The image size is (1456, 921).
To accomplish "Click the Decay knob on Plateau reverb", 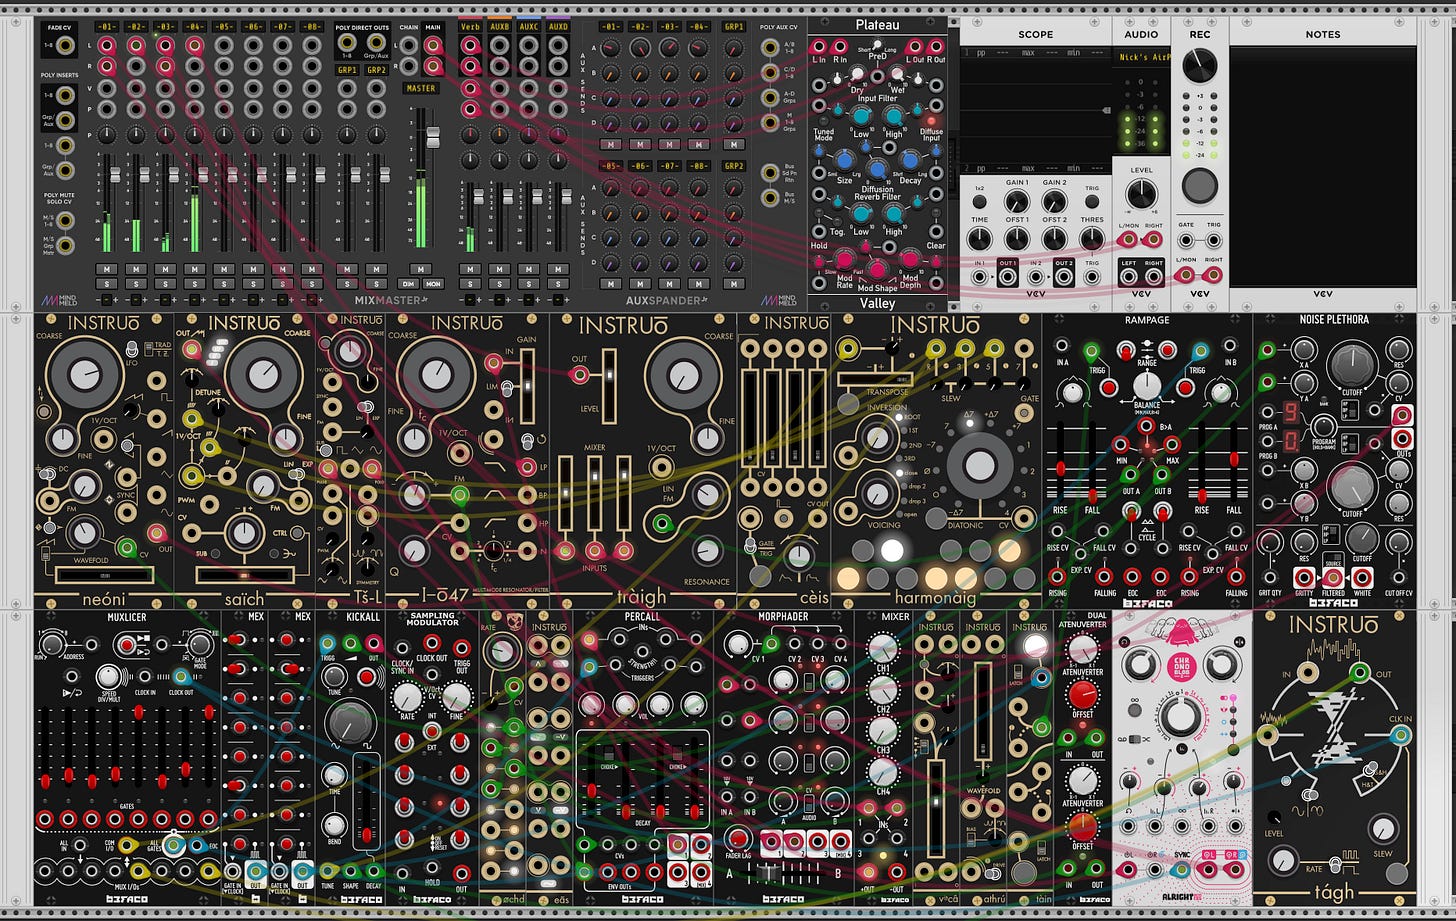I will (910, 160).
